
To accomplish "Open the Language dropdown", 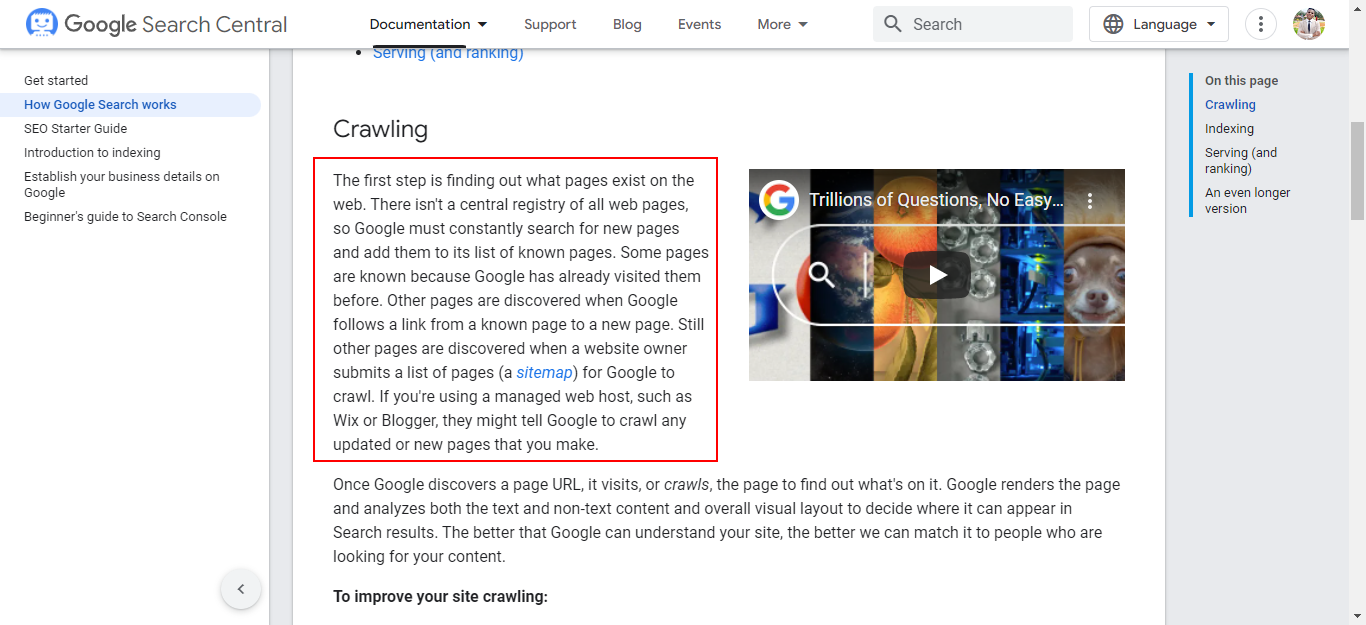I will tap(1159, 24).
